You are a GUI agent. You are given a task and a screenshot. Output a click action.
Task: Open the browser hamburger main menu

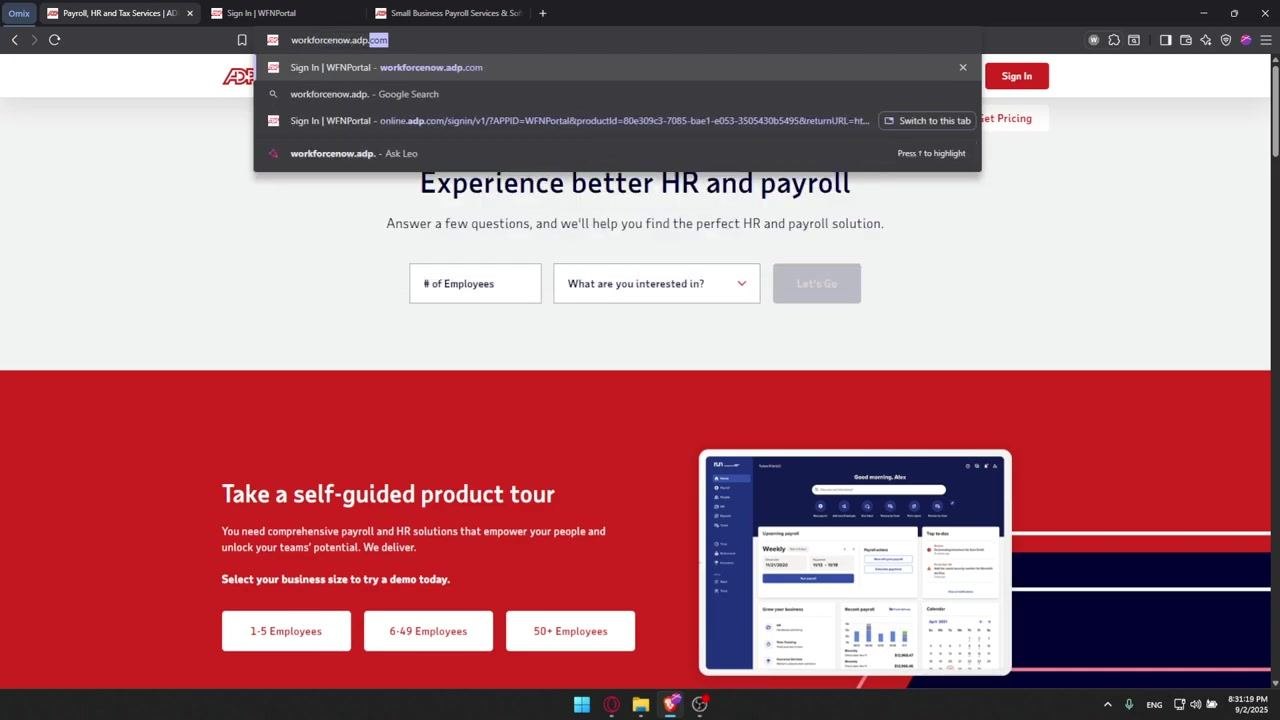tap(1266, 40)
